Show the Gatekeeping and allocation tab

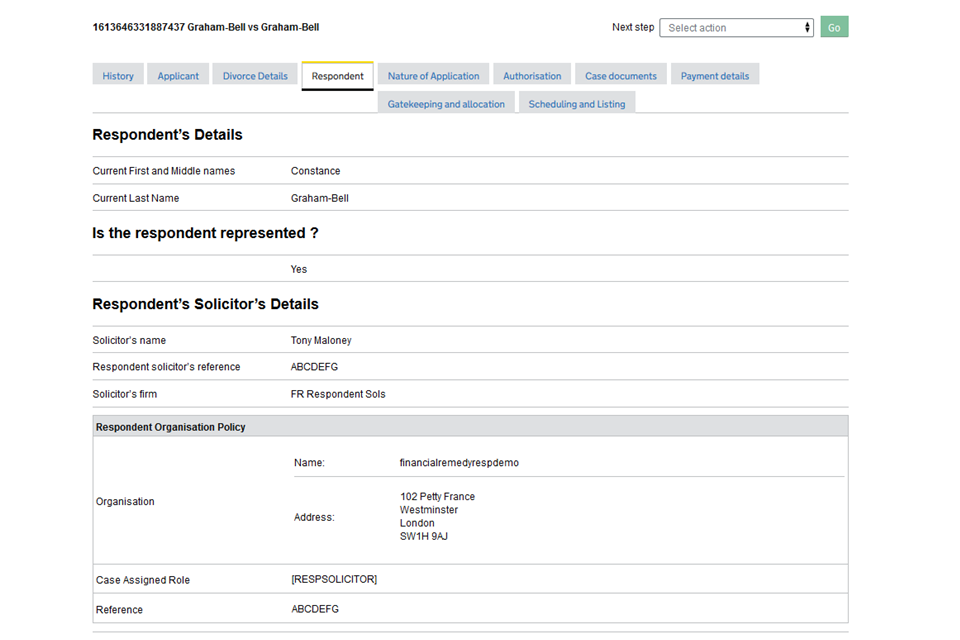click(x=446, y=104)
